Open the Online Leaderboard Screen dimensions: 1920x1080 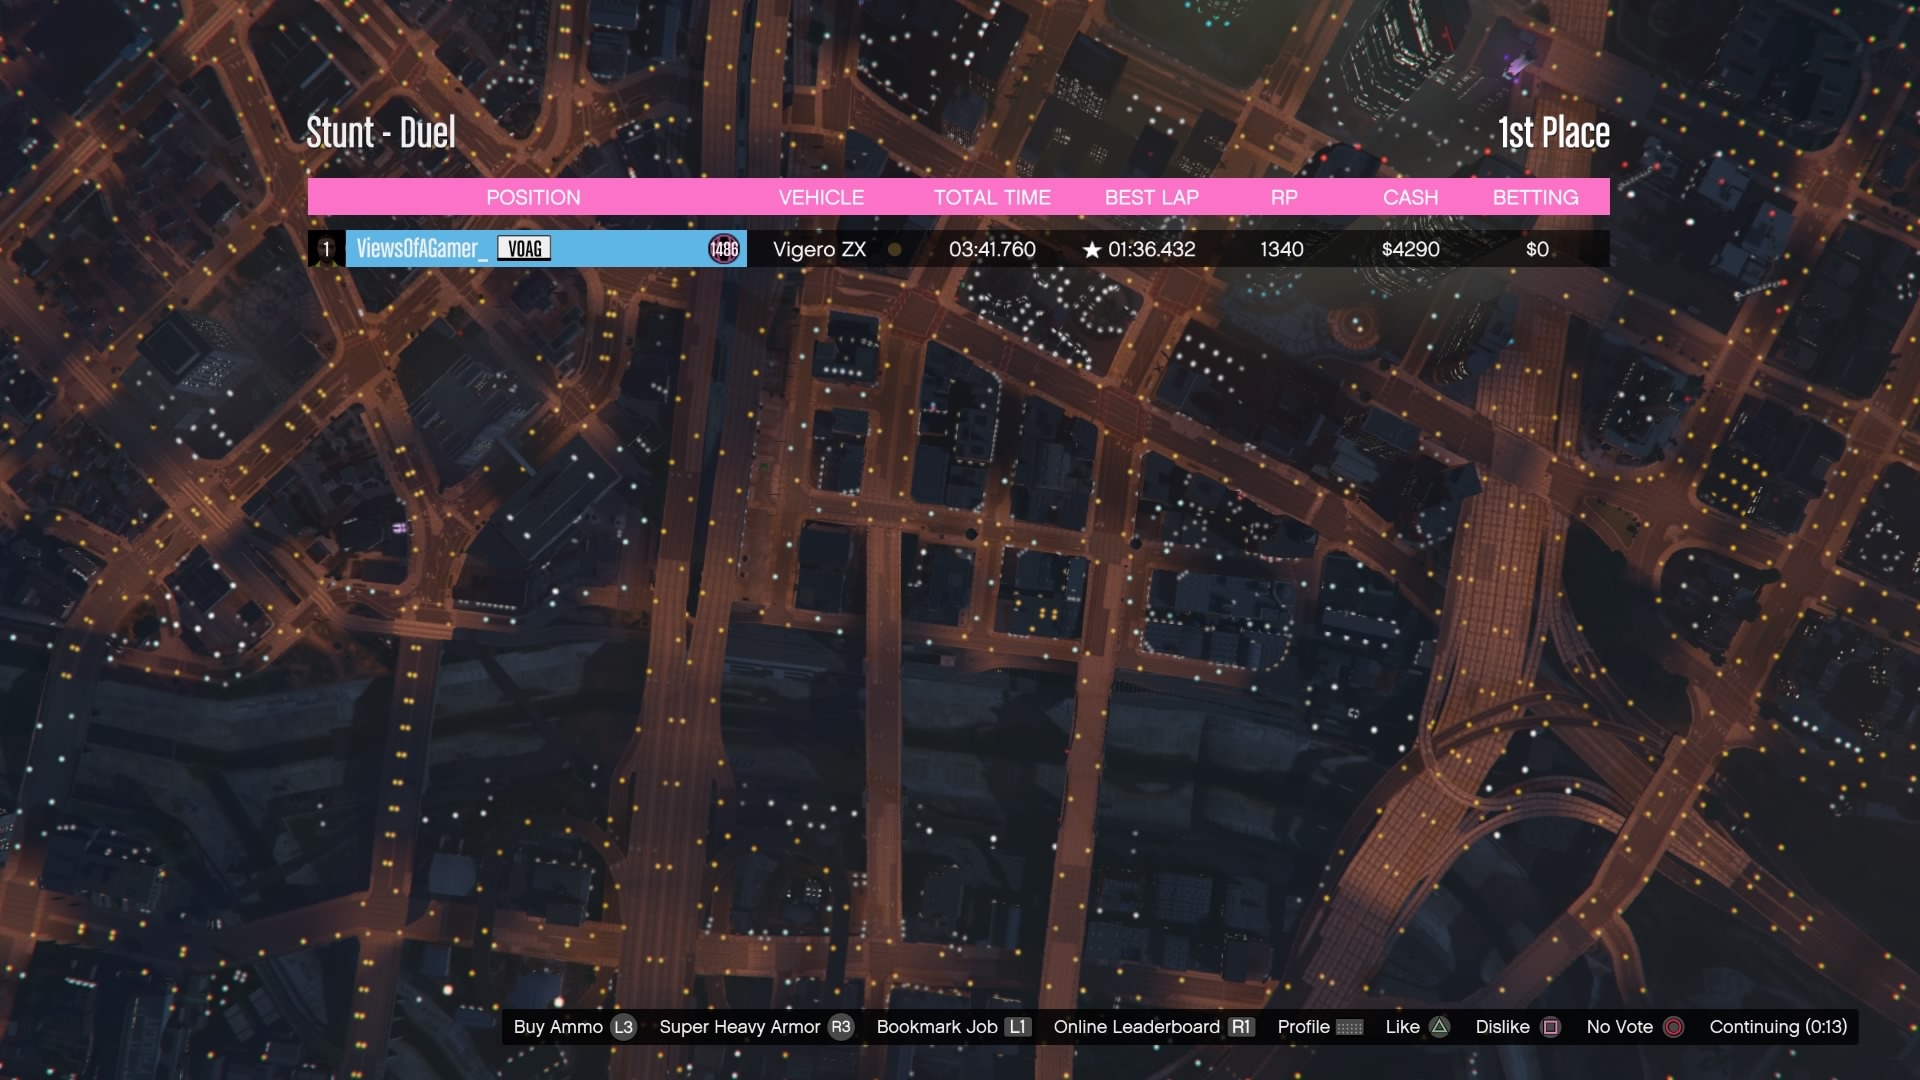(1137, 1027)
